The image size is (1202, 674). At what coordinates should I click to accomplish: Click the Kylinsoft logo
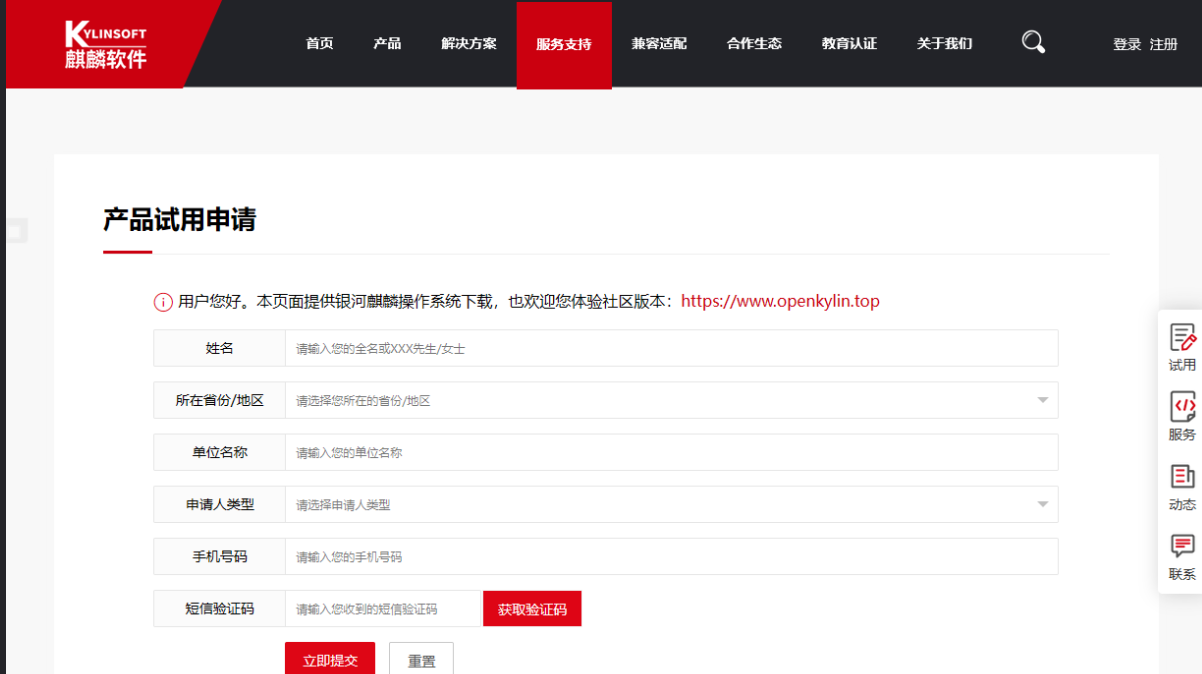click(105, 45)
